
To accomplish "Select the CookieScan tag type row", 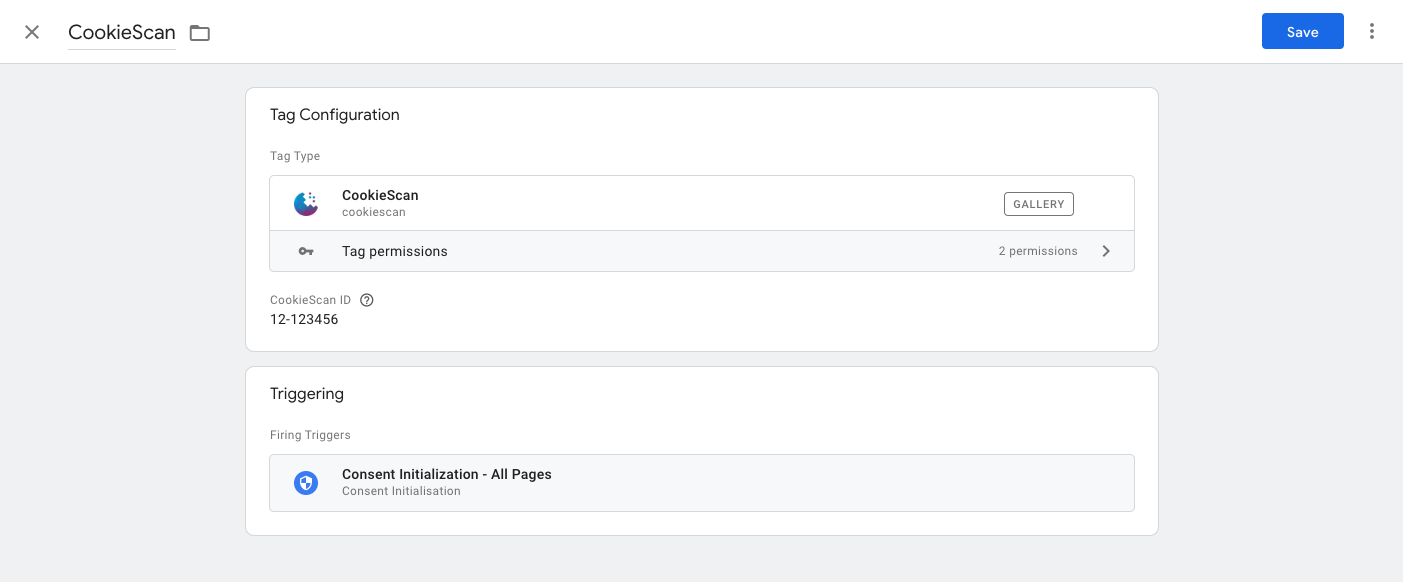I will click(x=702, y=204).
